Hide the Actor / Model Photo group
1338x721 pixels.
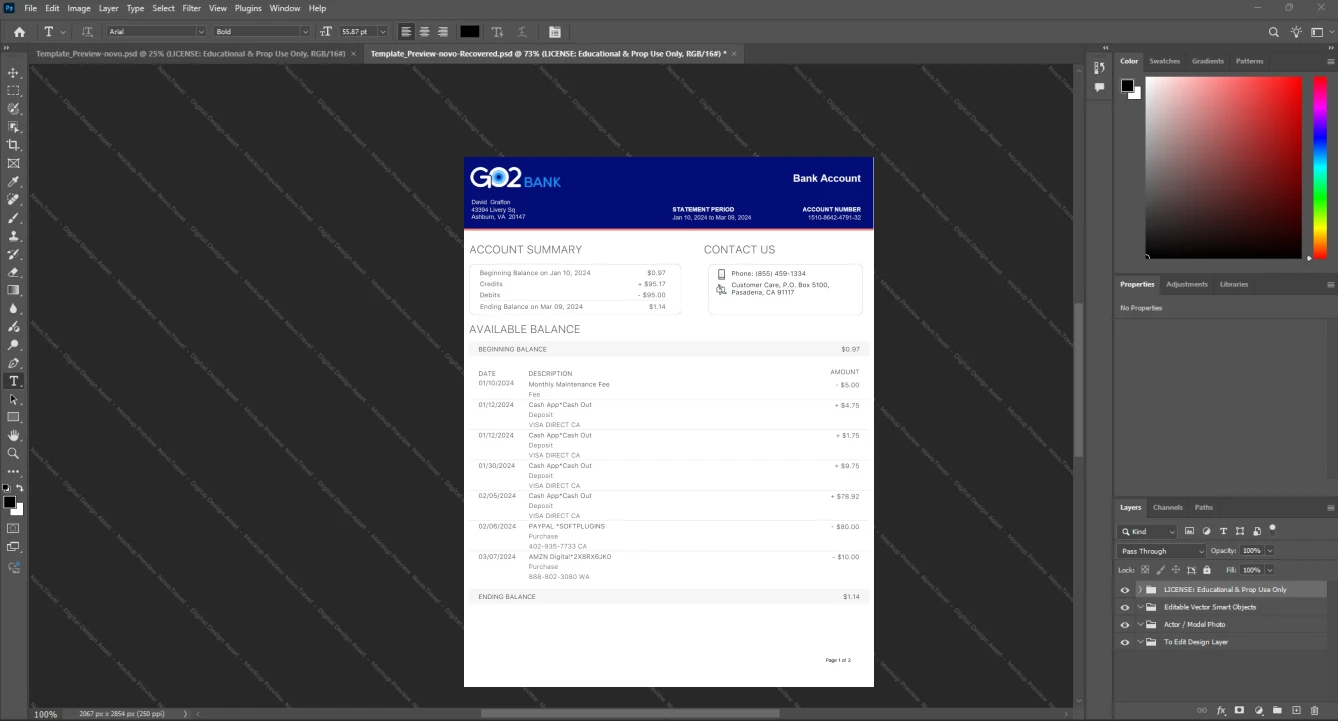1125,625
